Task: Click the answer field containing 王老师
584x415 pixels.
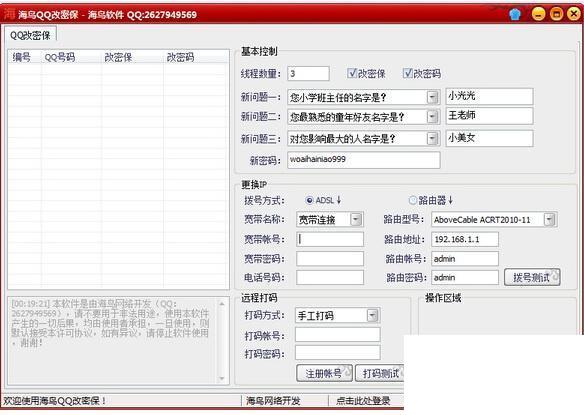Action: point(489,116)
